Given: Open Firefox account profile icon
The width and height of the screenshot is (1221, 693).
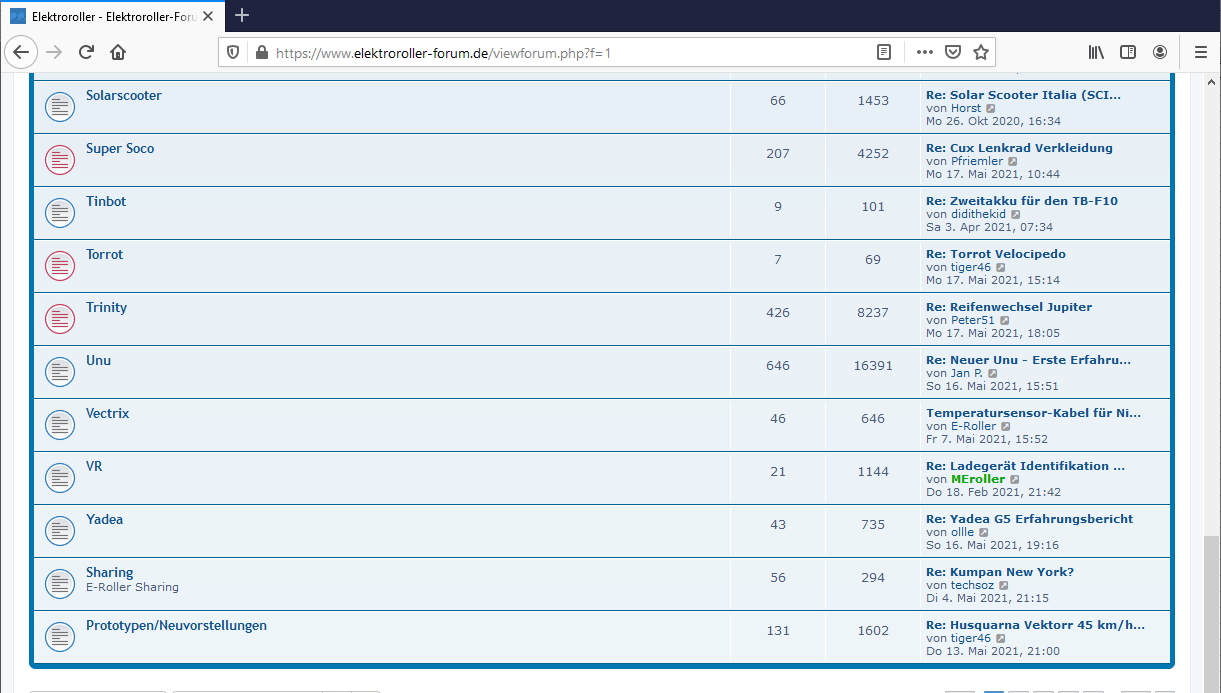Looking at the screenshot, I should click(x=1160, y=52).
